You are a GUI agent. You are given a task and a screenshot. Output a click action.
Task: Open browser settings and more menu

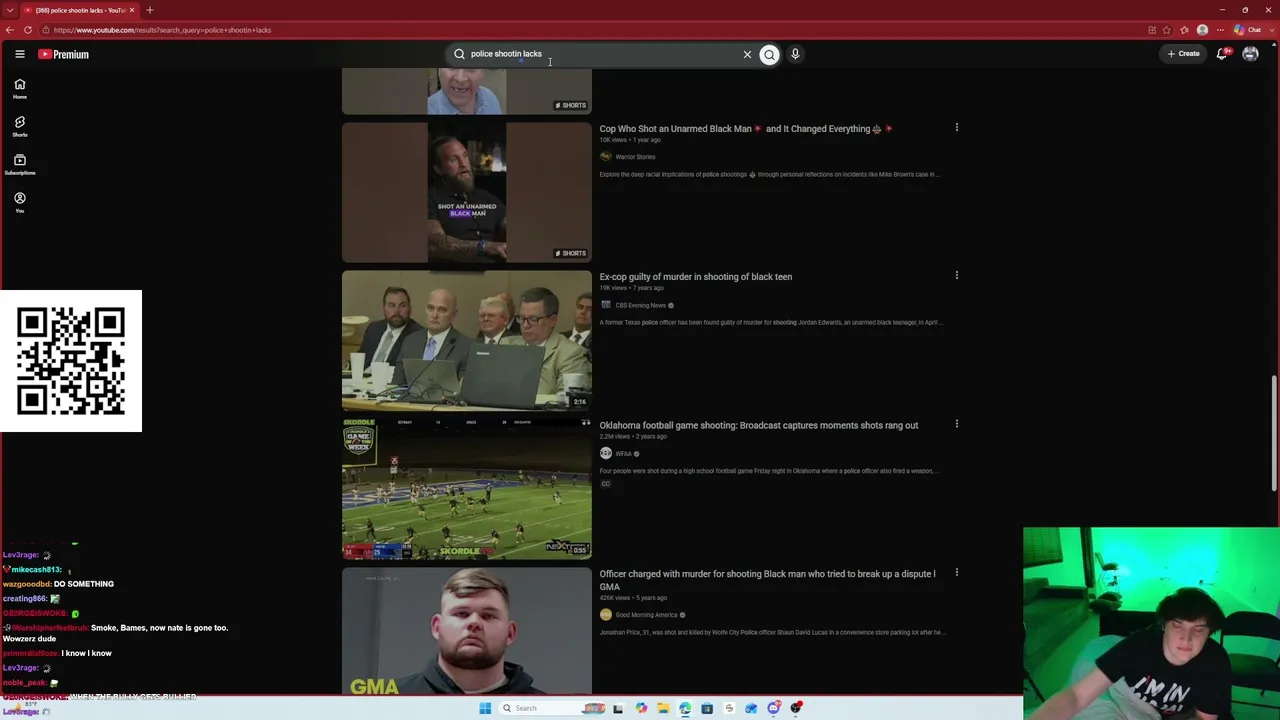click(x=1220, y=30)
